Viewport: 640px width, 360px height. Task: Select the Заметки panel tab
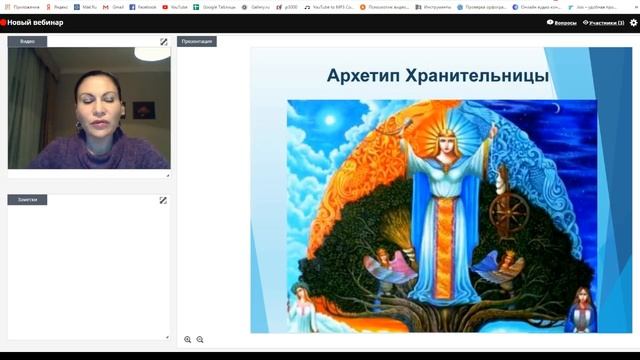[x=27, y=200]
